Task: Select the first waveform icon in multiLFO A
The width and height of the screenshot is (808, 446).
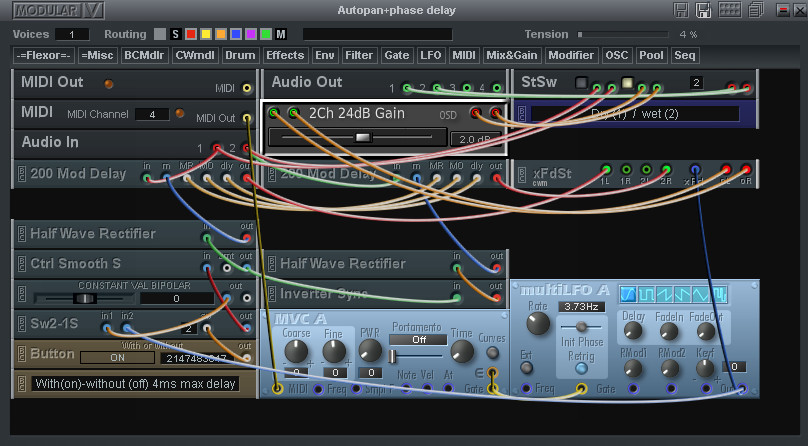Action: click(x=628, y=294)
